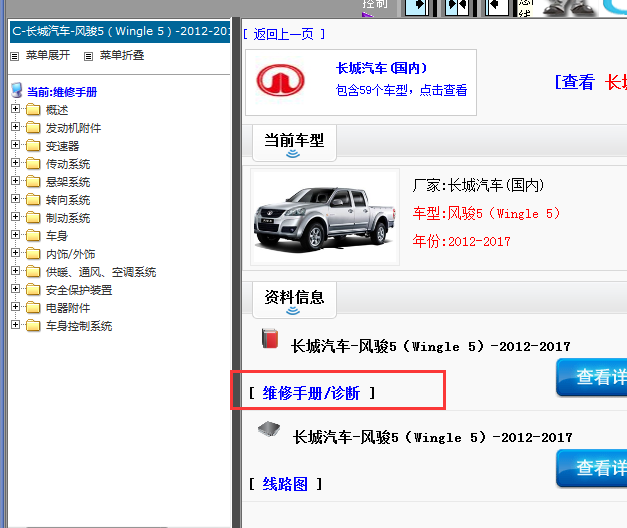
Task: Click 查看详 button beside 线路图
Action: 592,468
